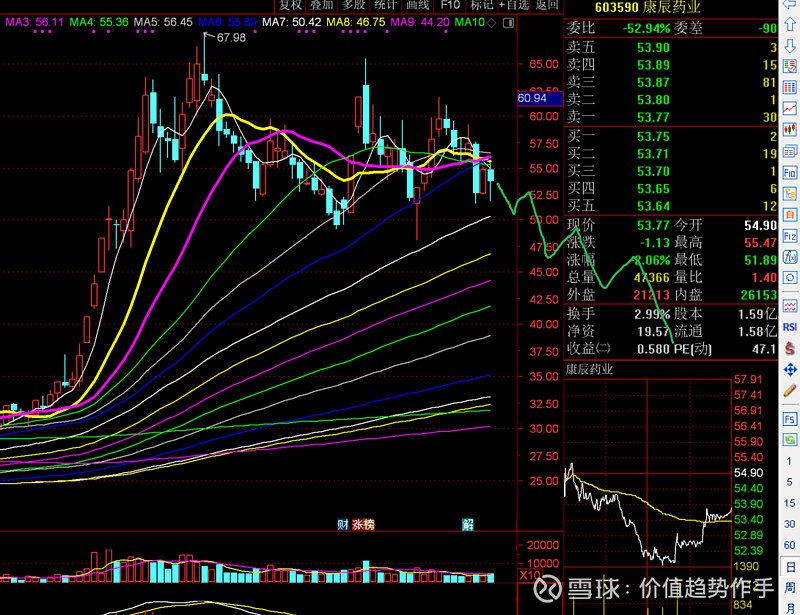Viewport: 800px width, 615px height.
Task: Click the blue circle icon in right toolbar
Action: [790, 278]
